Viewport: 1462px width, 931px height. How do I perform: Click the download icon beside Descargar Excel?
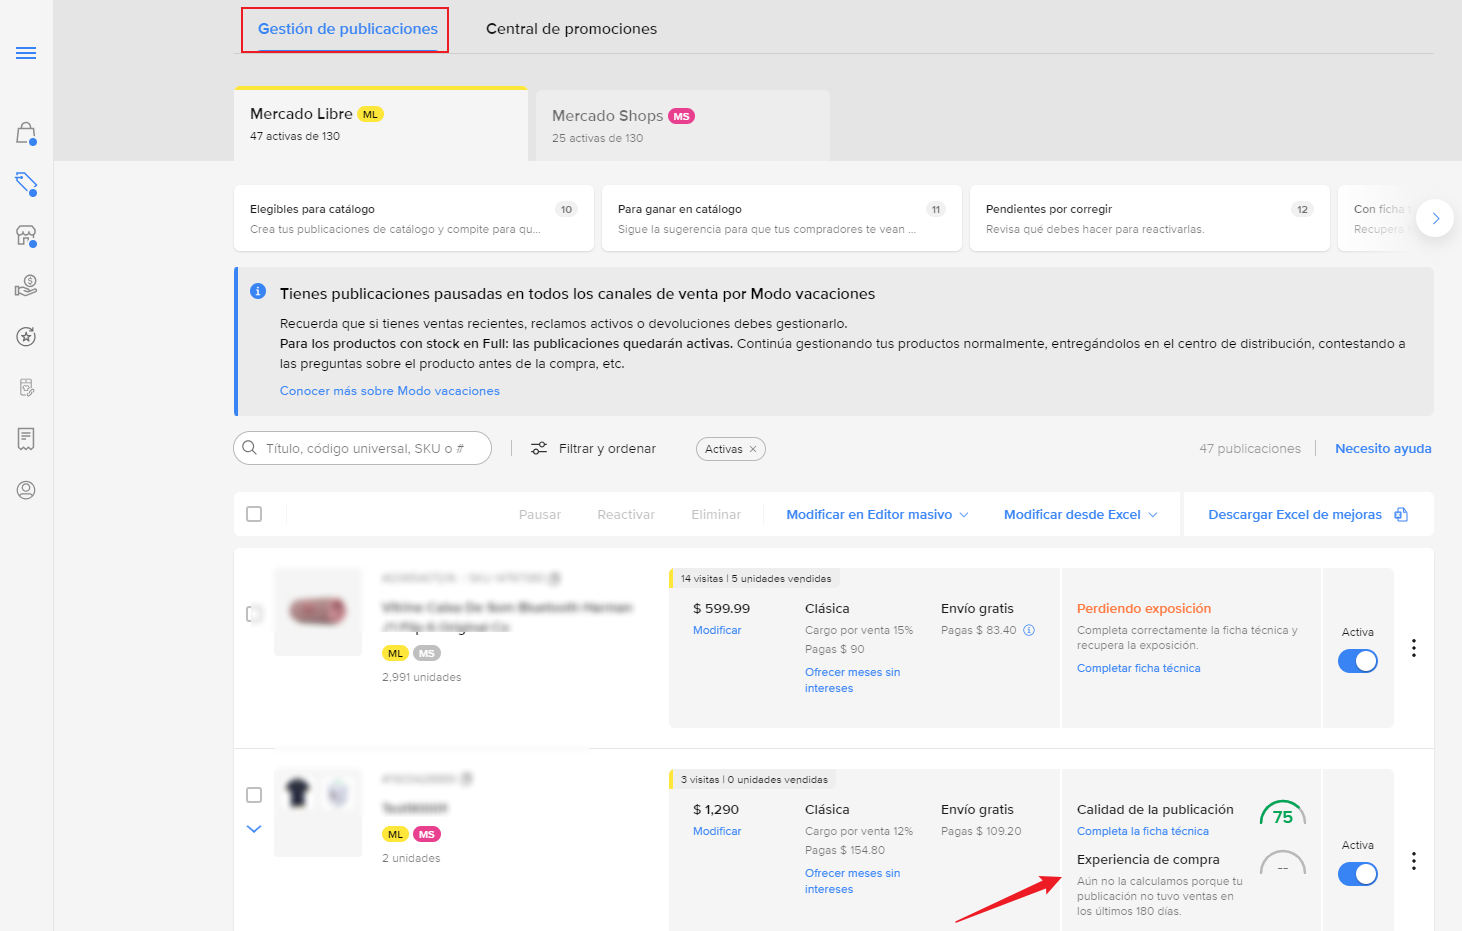[x=1401, y=514]
